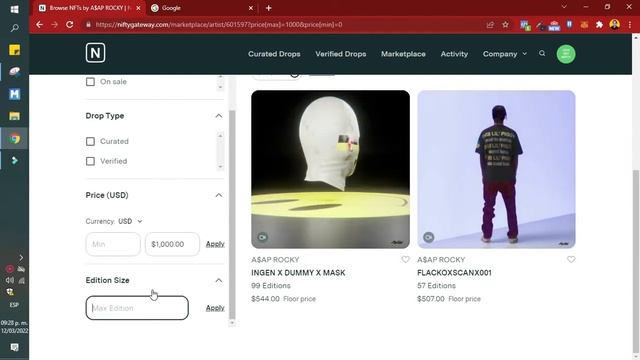Open Chrome tab search chevron
The width and height of the screenshot is (640, 360).
[564, 7]
